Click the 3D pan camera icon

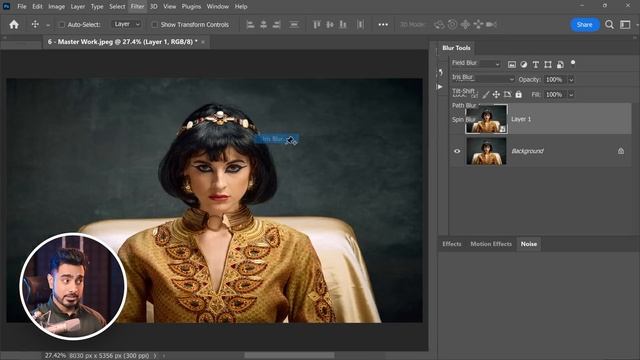(x=465, y=24)
